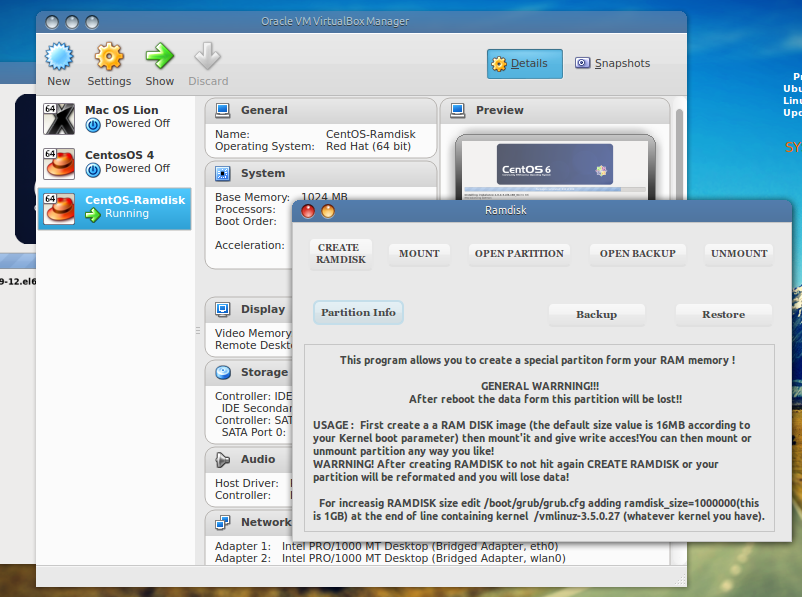Click the System section chip icon
Viewport: 802px width, 597px height.
[222, 173]
